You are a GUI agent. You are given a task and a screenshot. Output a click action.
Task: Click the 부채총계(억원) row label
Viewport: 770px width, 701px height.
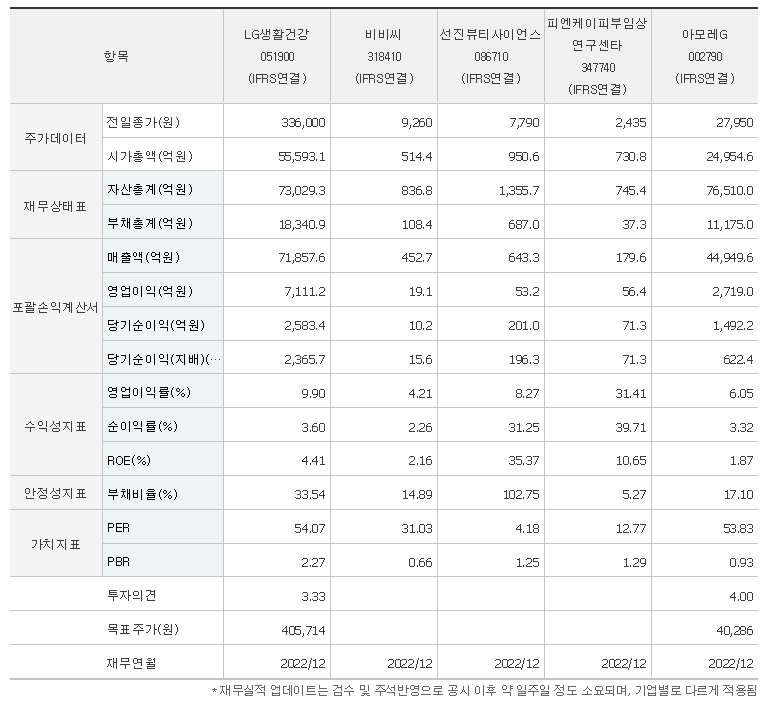[x=150, y=223]
